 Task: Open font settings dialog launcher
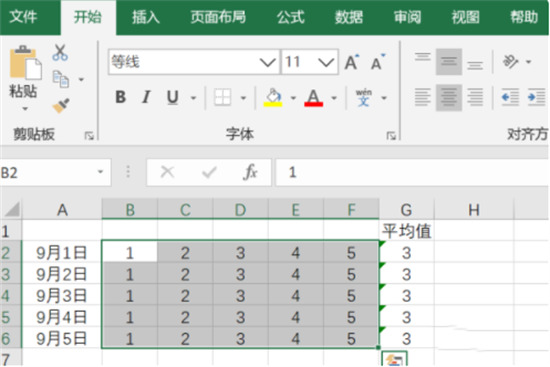point(391,135)
